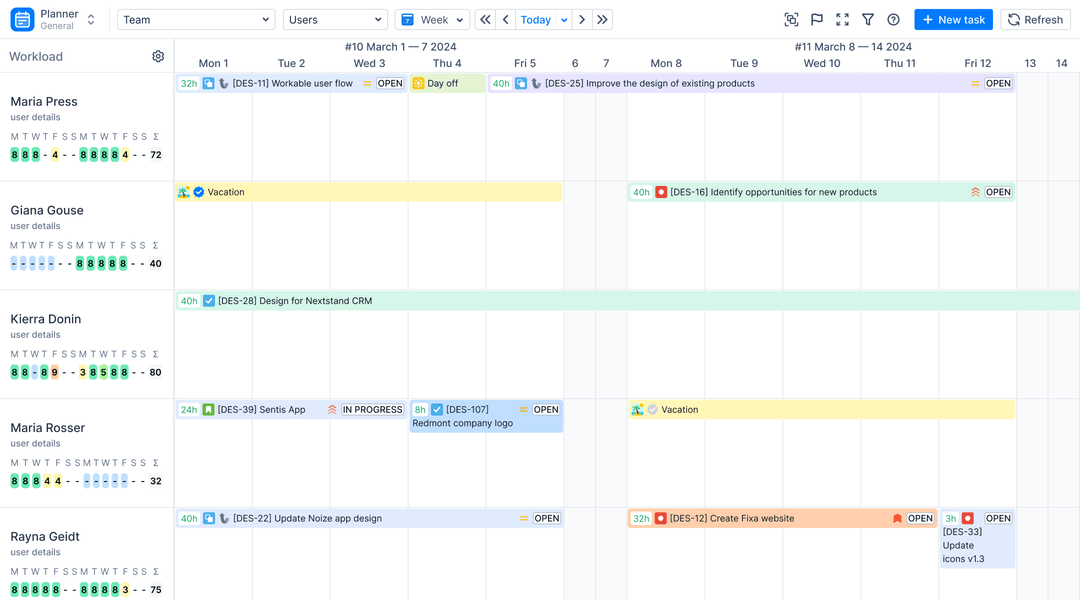
Task: Open the filter icon in the toolbar
Action: click(869, 19)
